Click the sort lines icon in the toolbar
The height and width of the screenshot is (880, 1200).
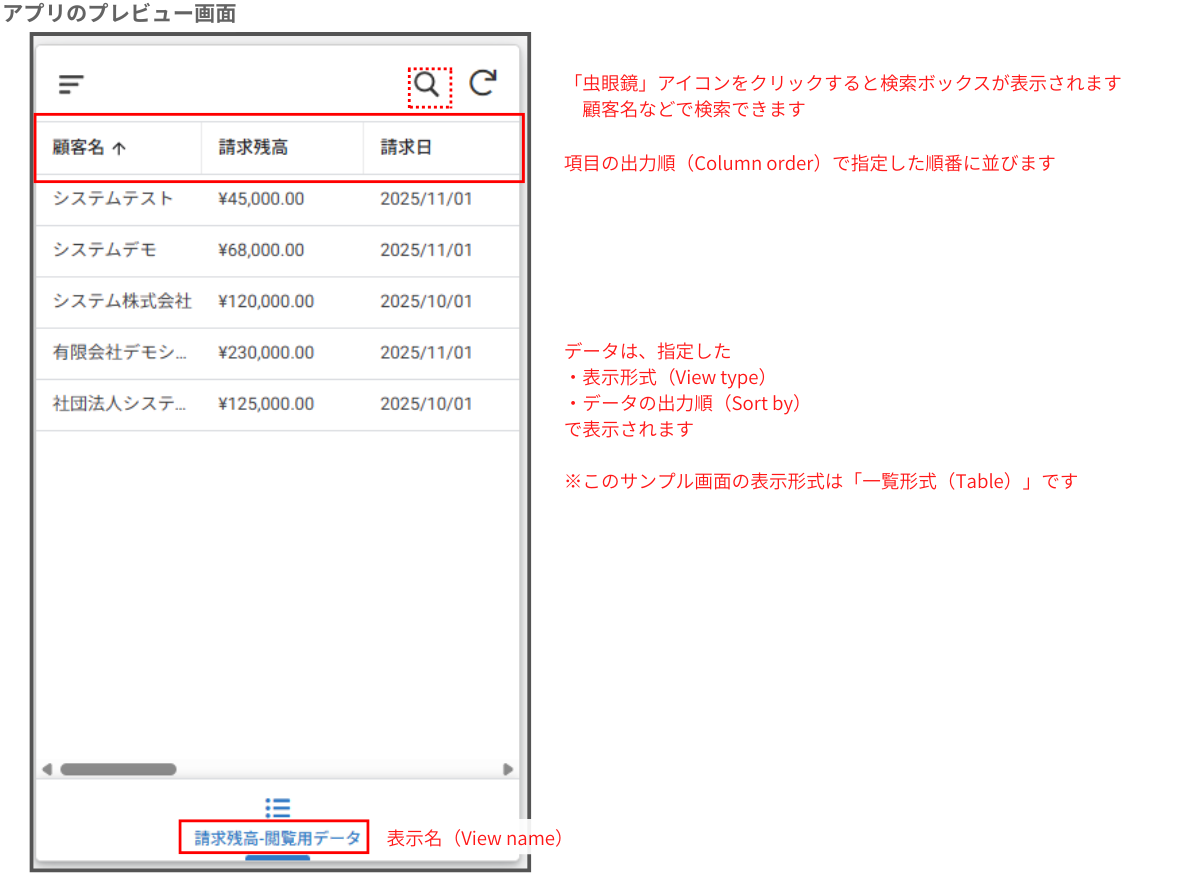(x=70, y=84)
